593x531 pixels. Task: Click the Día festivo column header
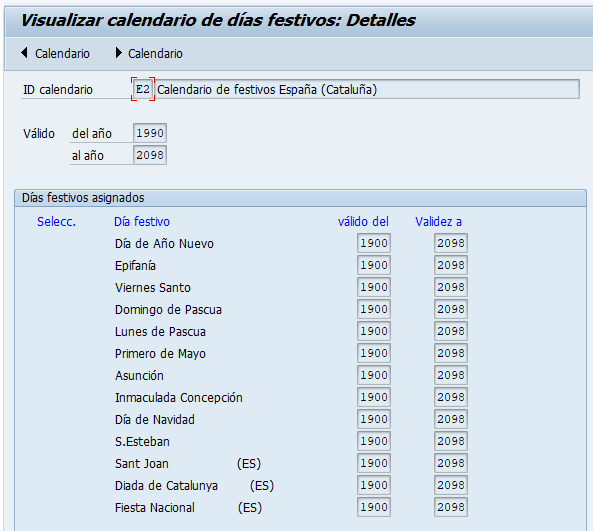142,222
